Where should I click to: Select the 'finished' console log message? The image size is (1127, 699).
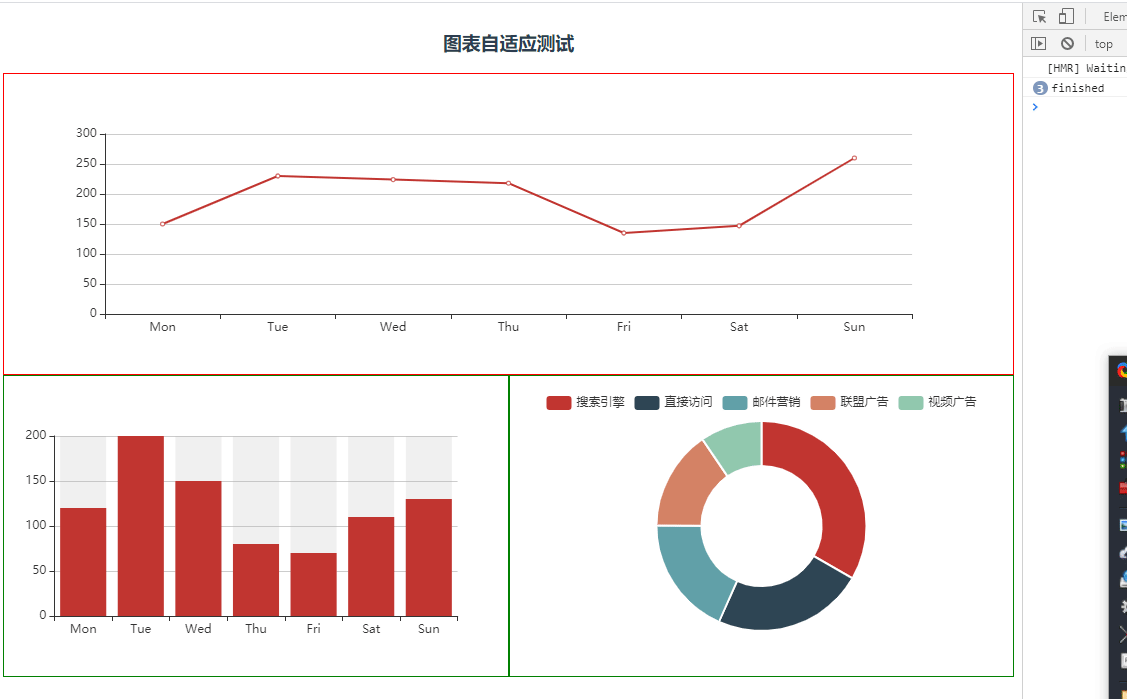point(1077,88)
